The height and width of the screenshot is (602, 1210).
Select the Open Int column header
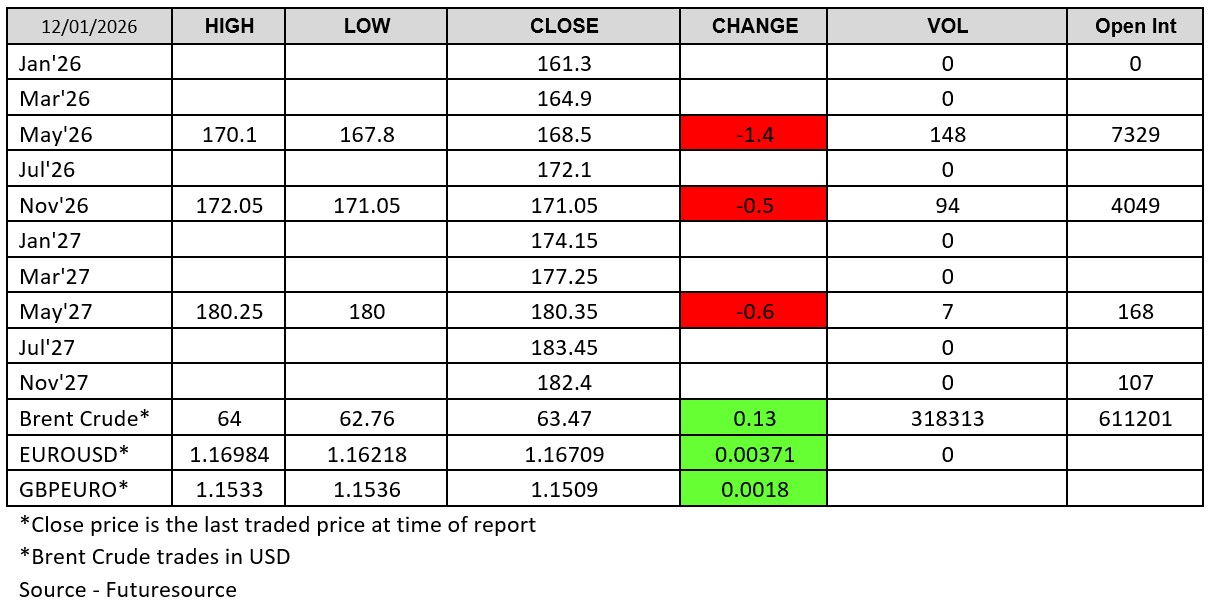pyautogui.click(x=1135, y=27)
